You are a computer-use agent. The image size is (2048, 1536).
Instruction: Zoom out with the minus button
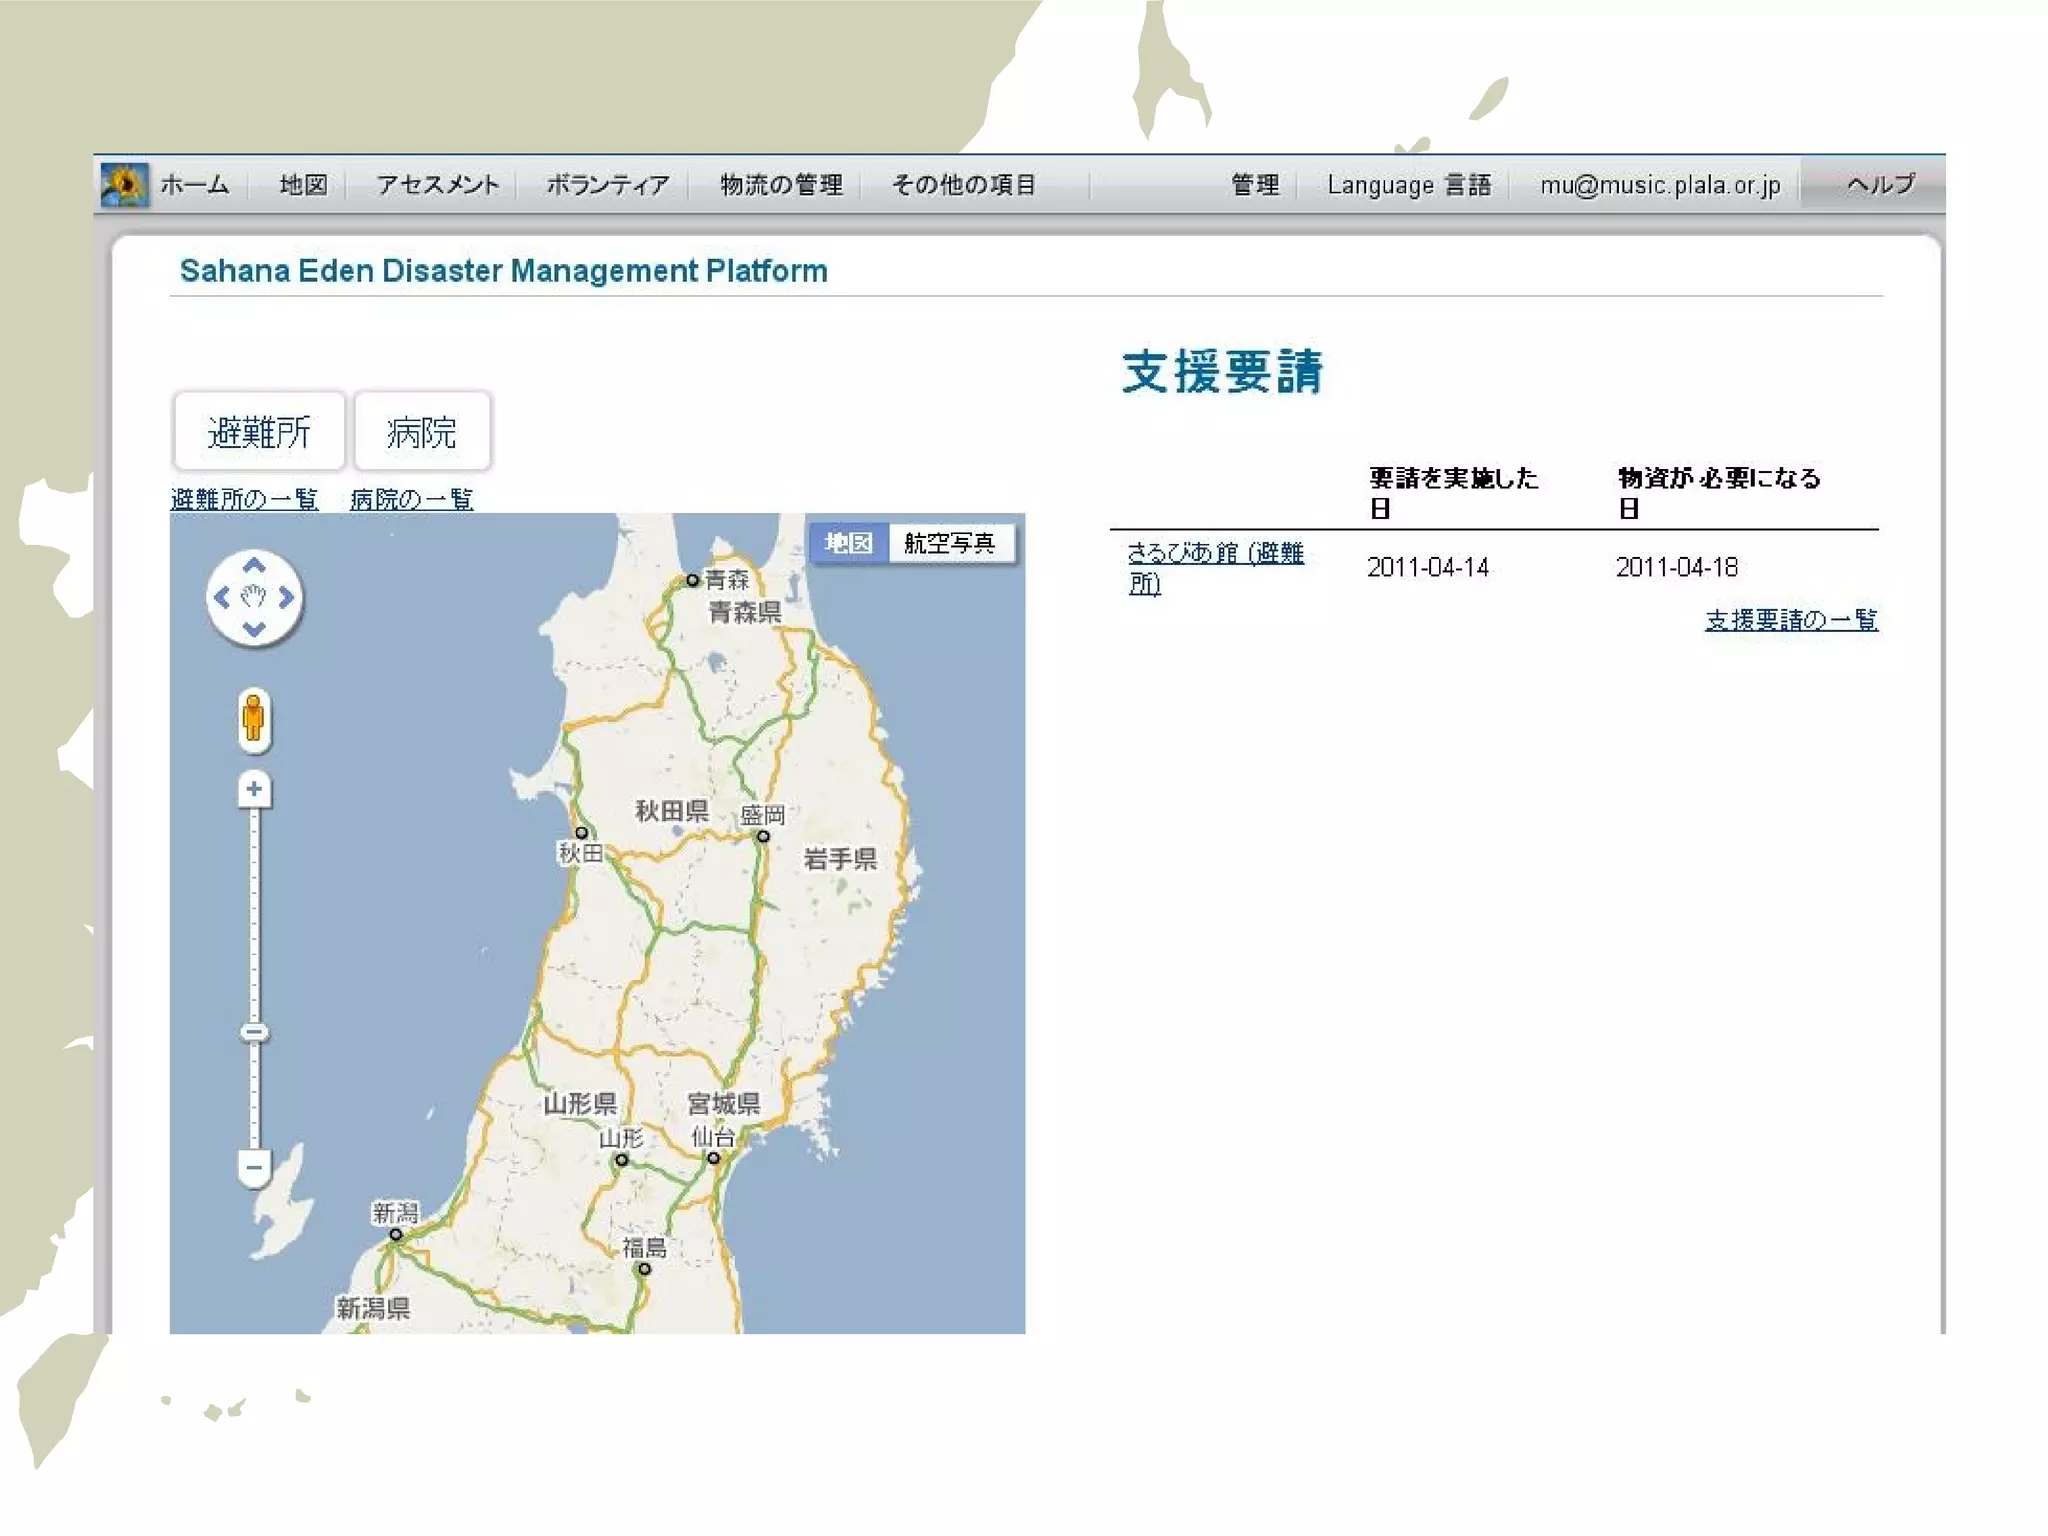pyautogui.click(x=254, y=1167)
